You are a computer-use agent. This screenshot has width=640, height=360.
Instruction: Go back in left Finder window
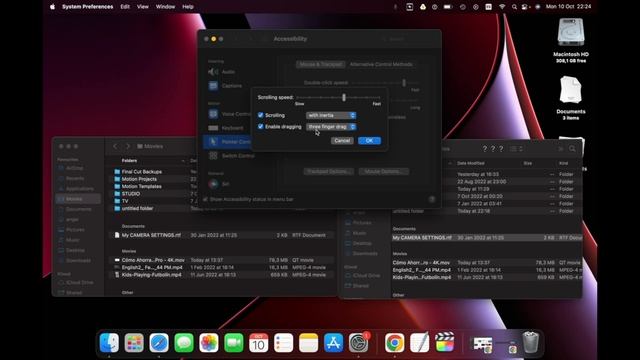115,146
